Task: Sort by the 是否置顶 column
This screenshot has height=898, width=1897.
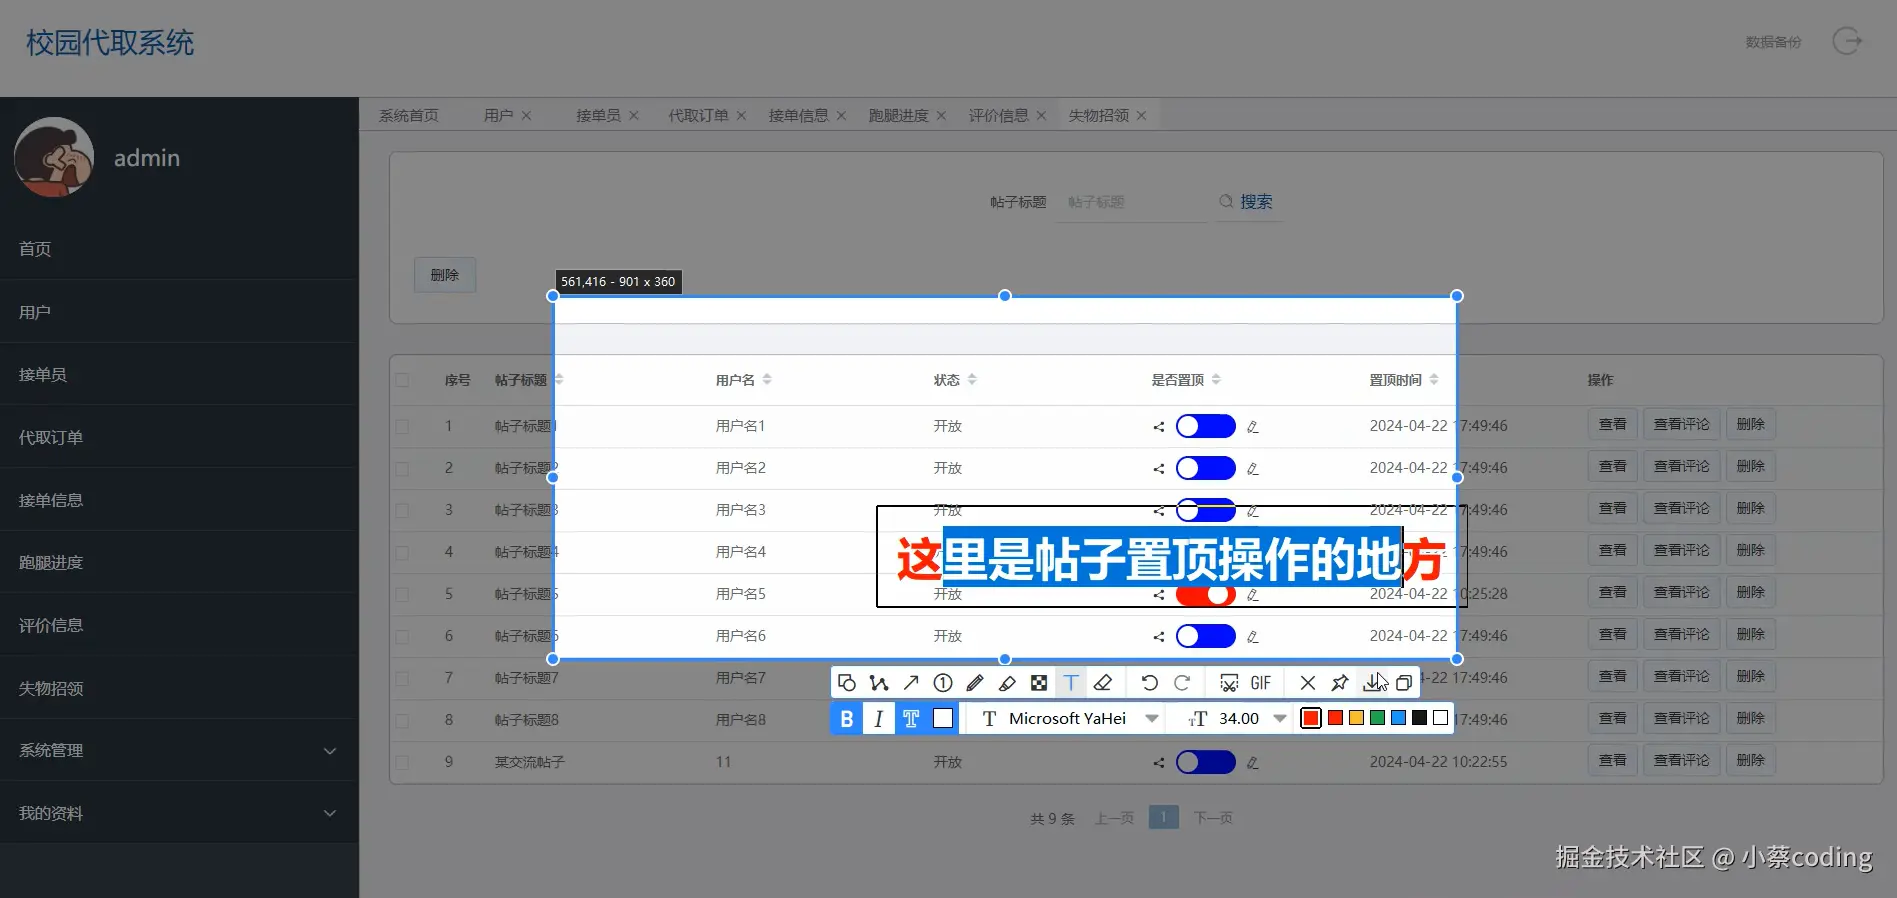Action: (1216, 380)
